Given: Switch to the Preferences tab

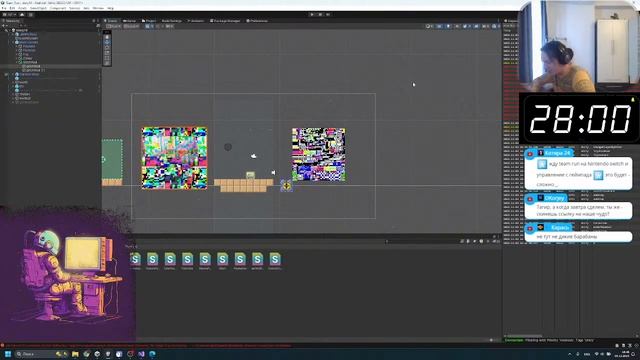Looking at the screenshot, I should (x=257, y=21).
